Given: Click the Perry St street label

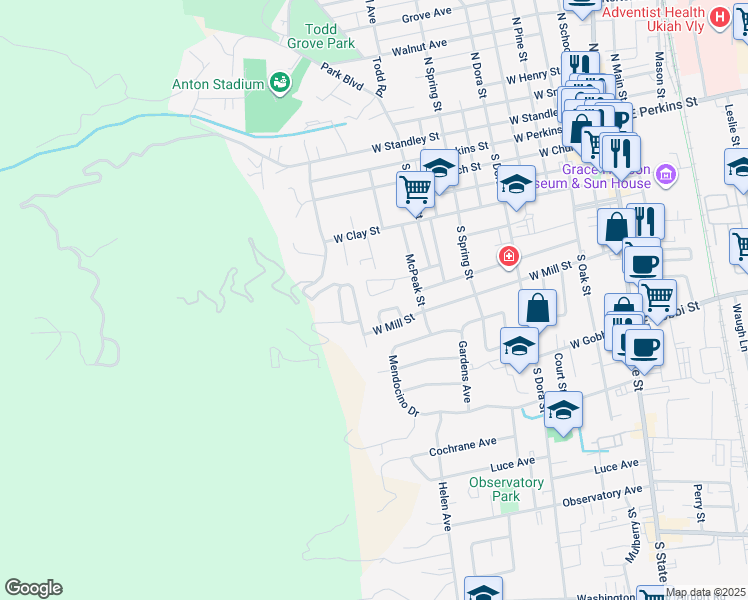Looking at the screenshot, I should click(x=699, y=503).
